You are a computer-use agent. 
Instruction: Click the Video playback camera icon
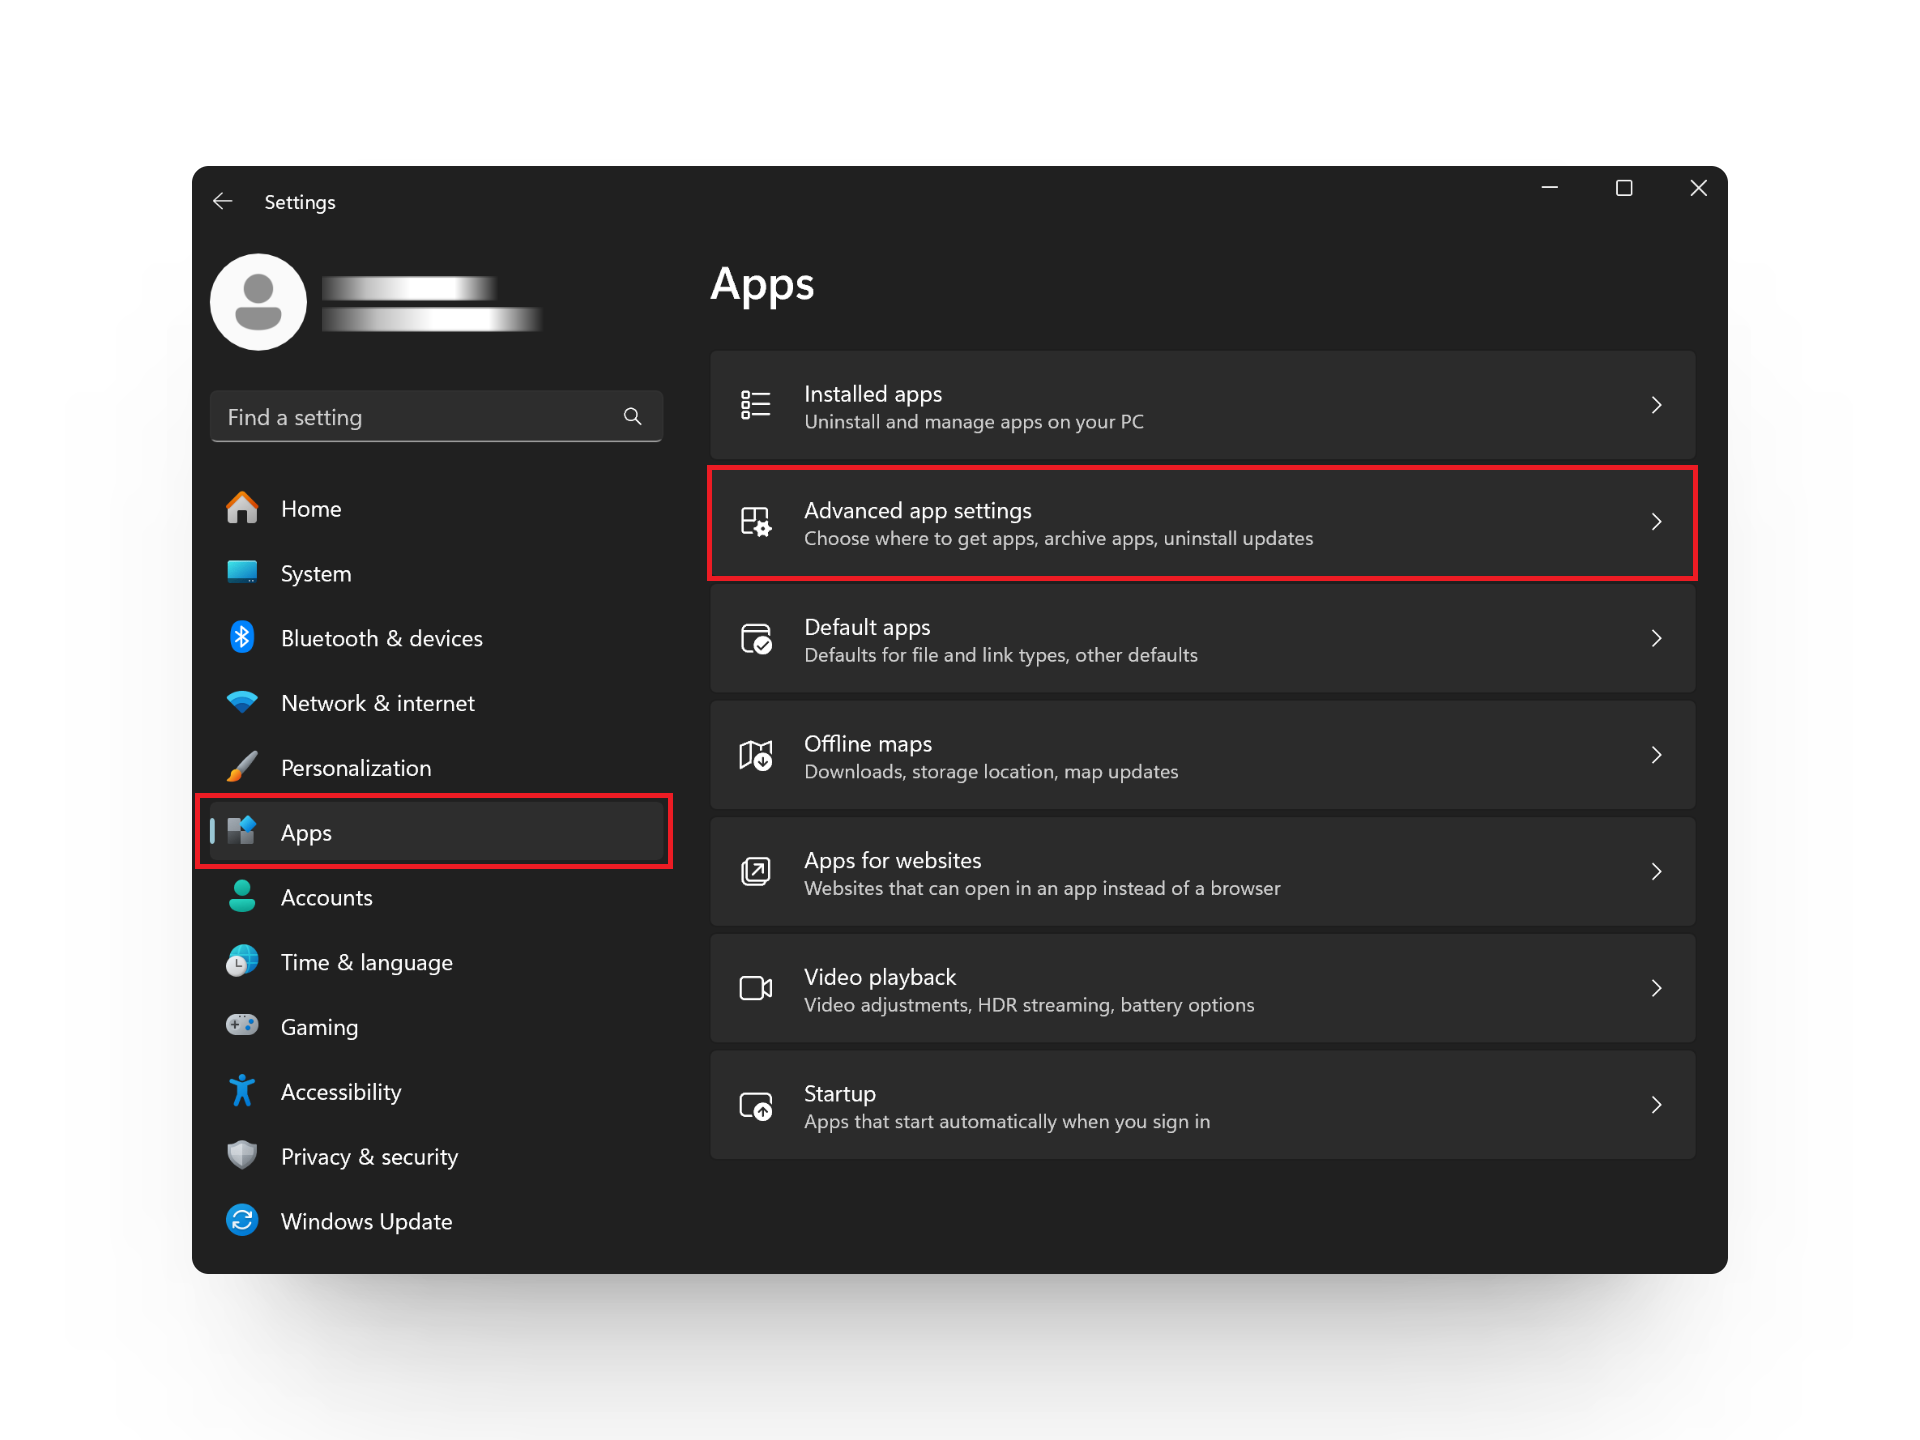coord(756,988)
